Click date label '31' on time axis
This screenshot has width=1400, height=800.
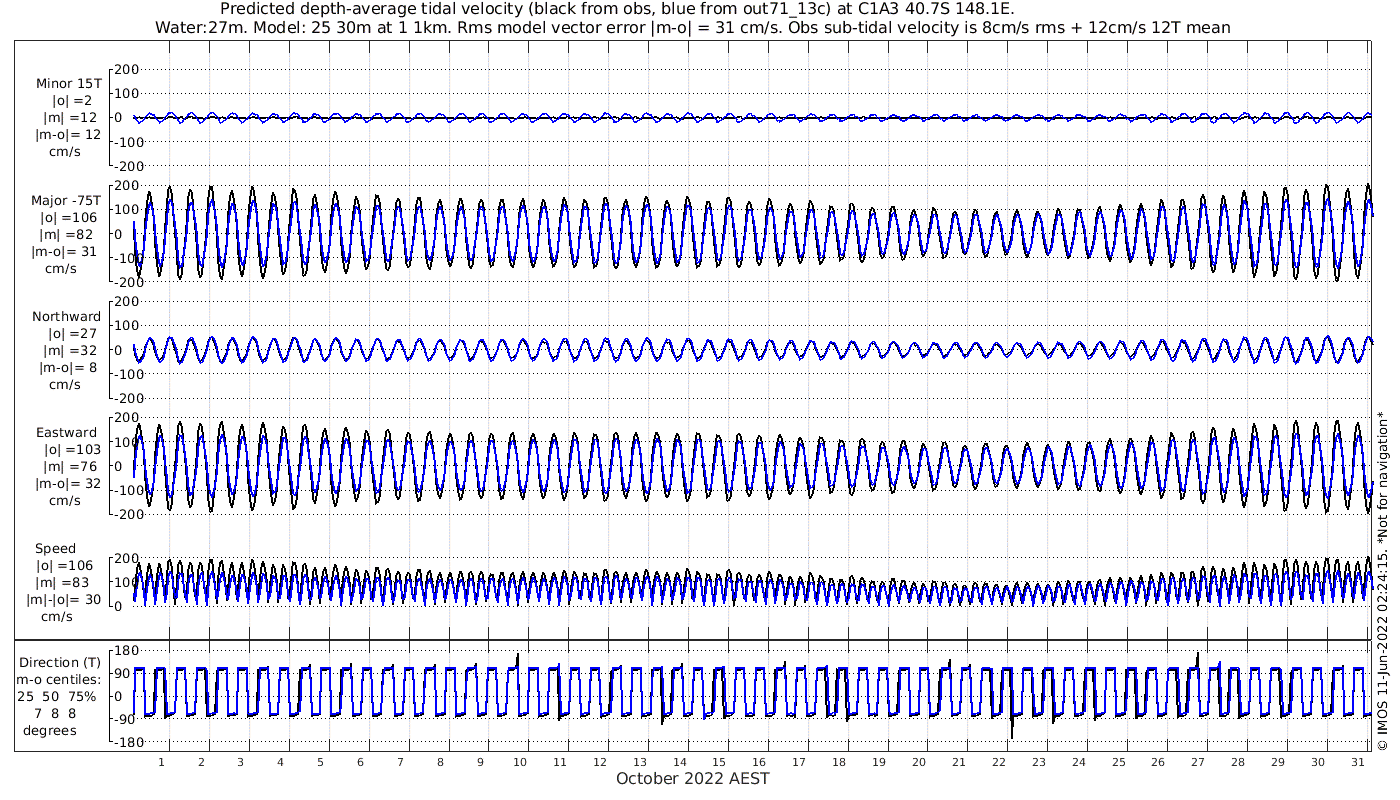click(1357, 762)
